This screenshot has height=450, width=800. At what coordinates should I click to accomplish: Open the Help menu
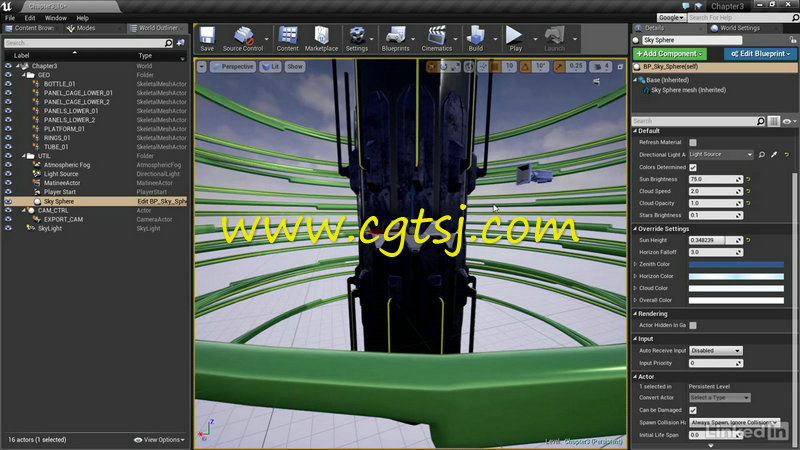[82, 18]
